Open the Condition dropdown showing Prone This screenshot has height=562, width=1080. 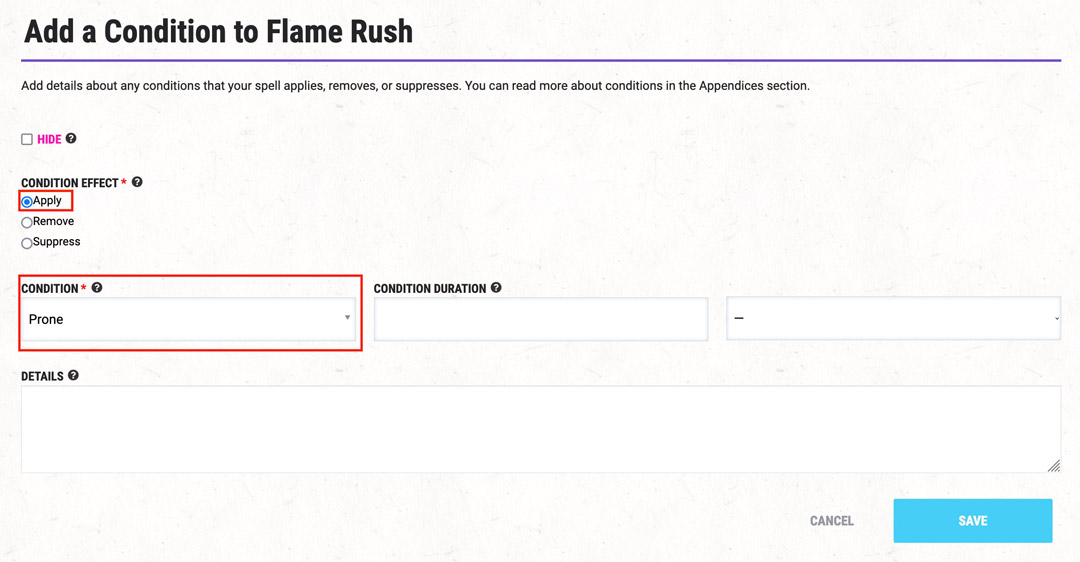pos(189,319)
